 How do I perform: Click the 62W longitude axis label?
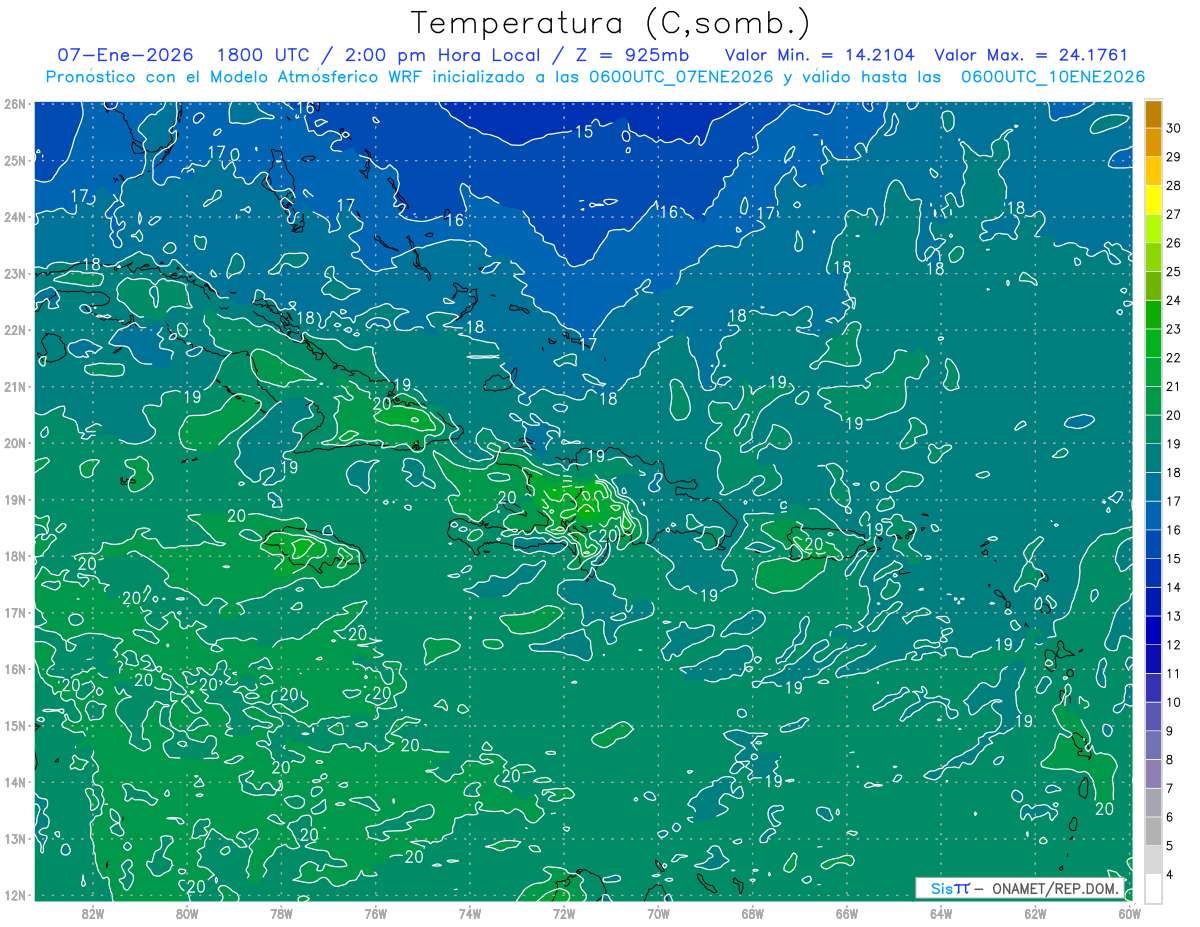(1035, 913)
